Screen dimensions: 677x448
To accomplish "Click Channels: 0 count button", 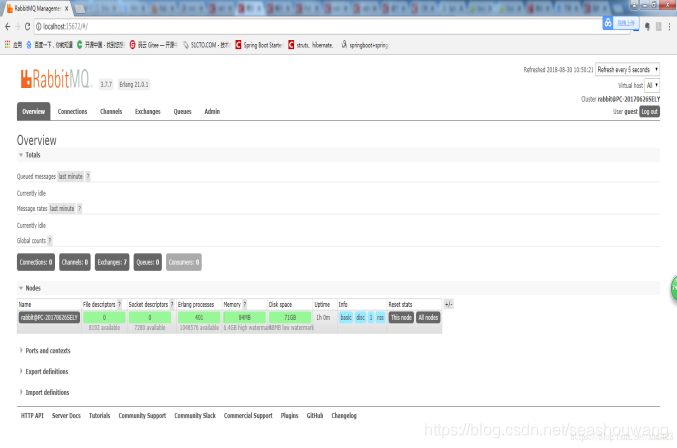I will pos(75,262).
